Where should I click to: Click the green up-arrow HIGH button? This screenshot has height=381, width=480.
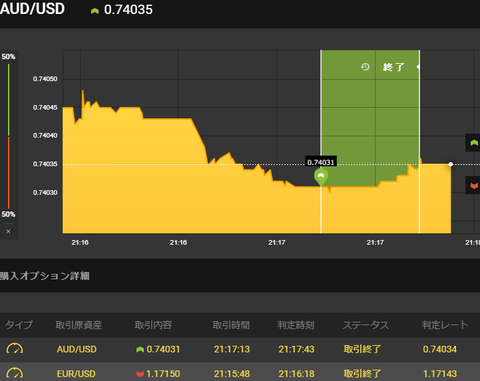click(x=473, y=143)
